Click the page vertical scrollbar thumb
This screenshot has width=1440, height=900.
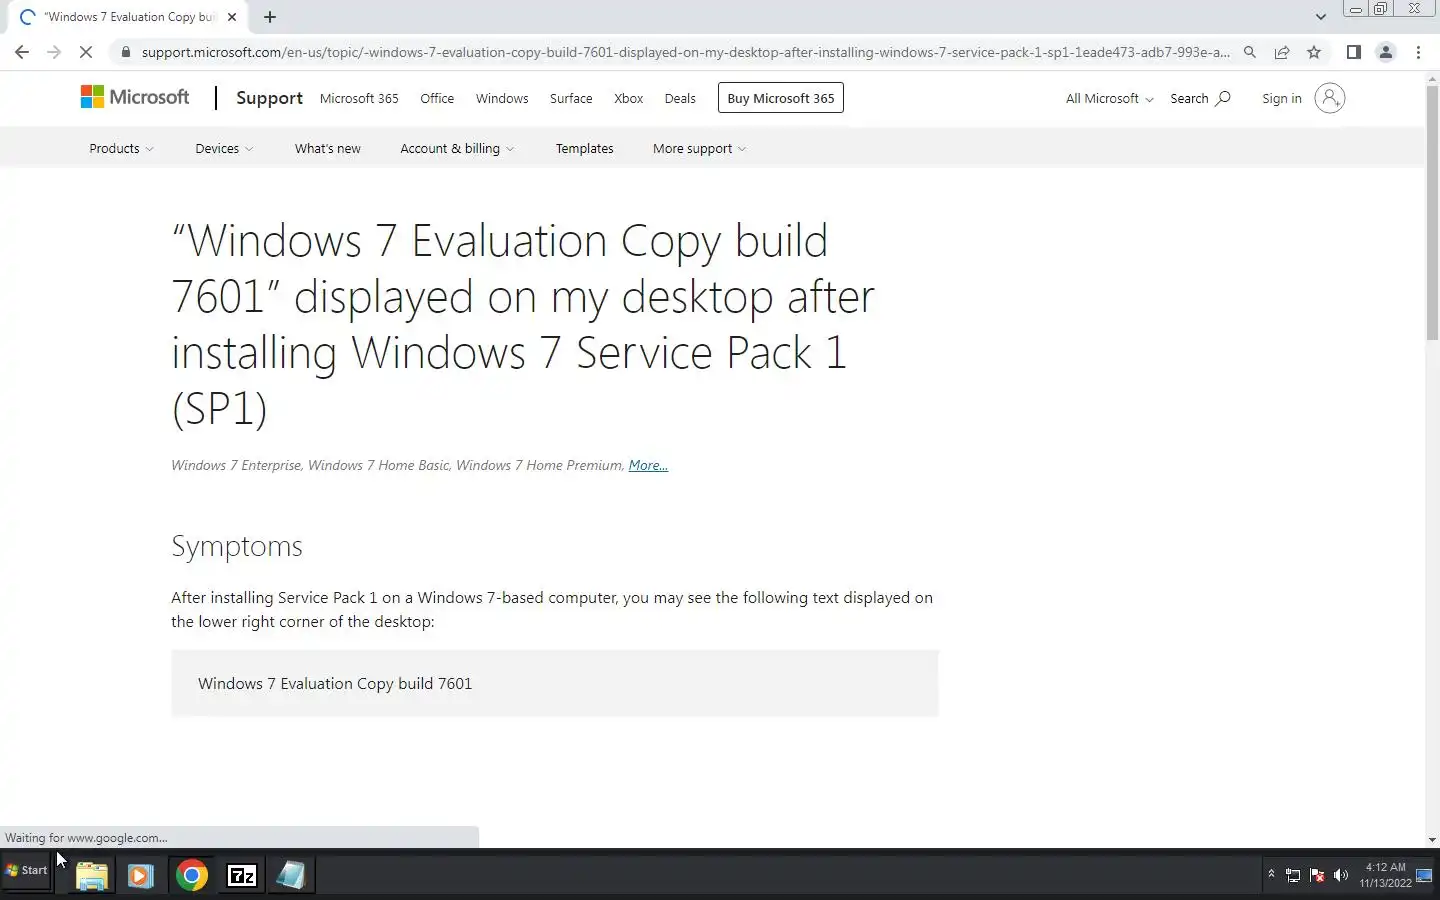tap(1432, 212)
